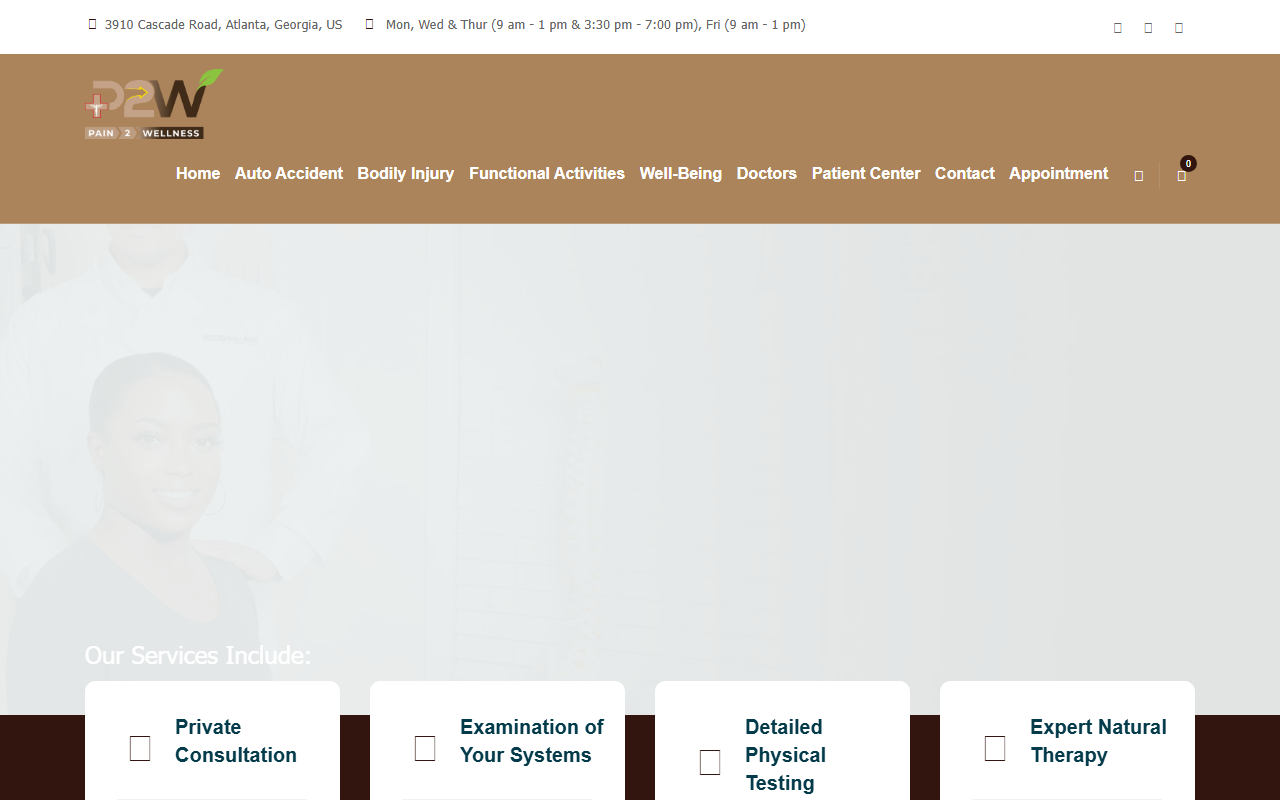Click the icon beside Detailed Physical Testing

tap(710, 762)
